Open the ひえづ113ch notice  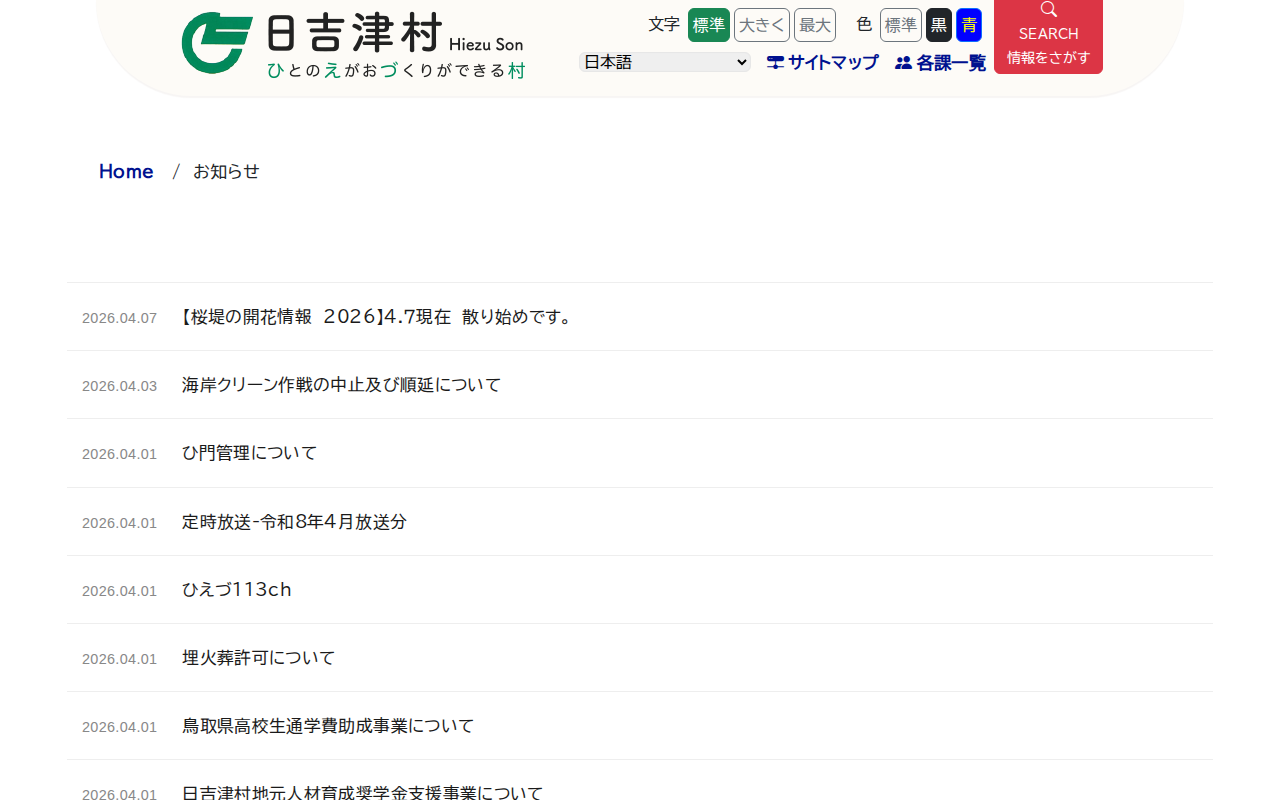point(237,590)
